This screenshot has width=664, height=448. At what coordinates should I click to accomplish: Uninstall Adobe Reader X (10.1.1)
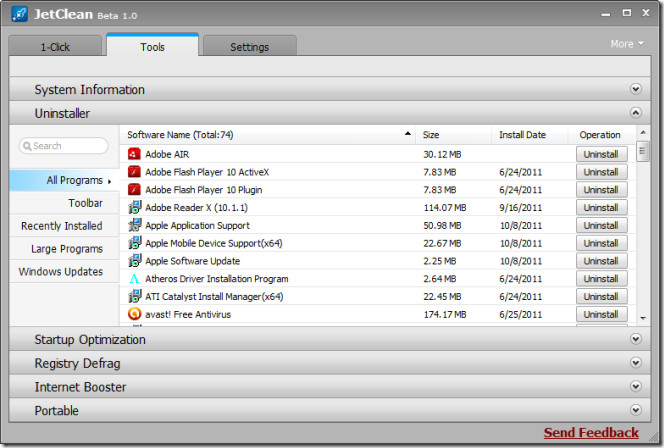pyautogui.click(x=601, y=207)
